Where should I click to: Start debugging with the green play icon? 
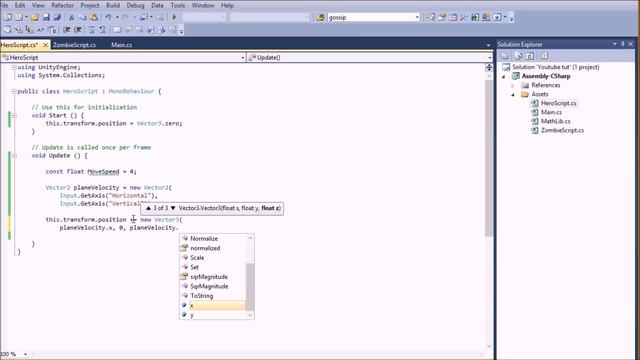(x=174, y=17)
